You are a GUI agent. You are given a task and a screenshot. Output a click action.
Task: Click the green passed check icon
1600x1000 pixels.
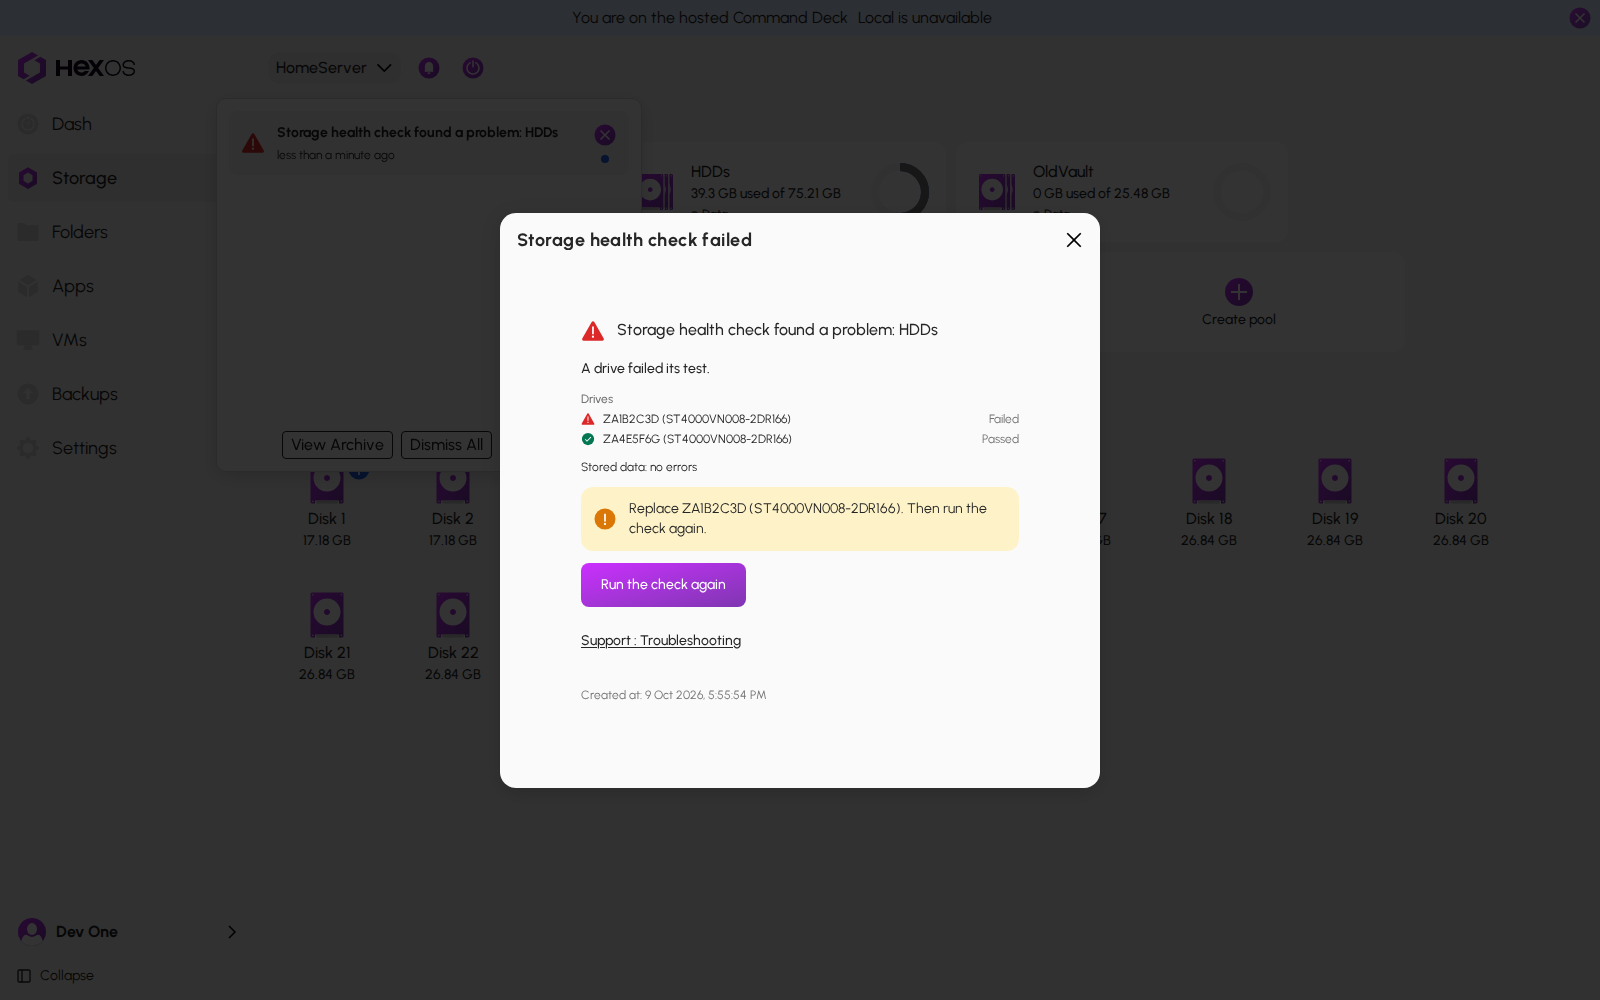pos(588,439)
